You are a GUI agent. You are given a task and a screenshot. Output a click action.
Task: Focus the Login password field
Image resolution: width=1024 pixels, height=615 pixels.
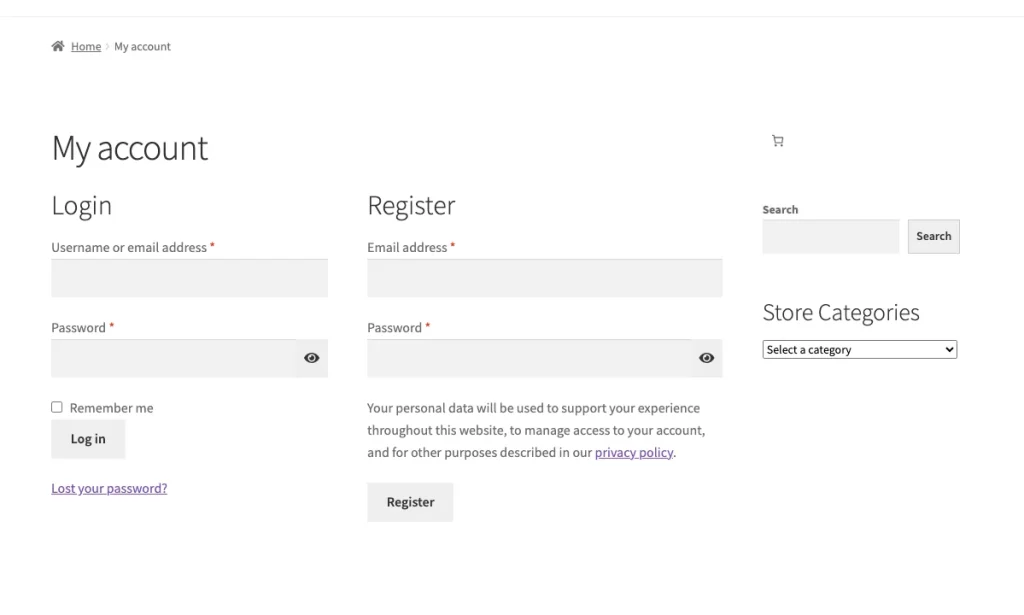pyautogui.click(x=173, y=358)
